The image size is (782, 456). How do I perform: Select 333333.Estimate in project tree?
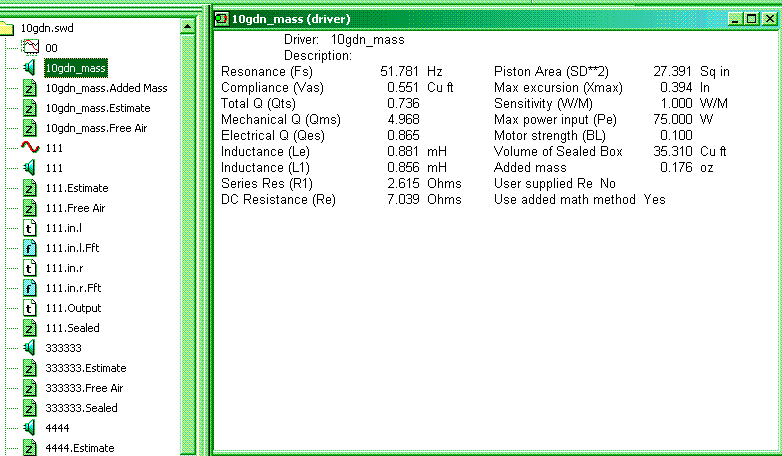[86, 368]
